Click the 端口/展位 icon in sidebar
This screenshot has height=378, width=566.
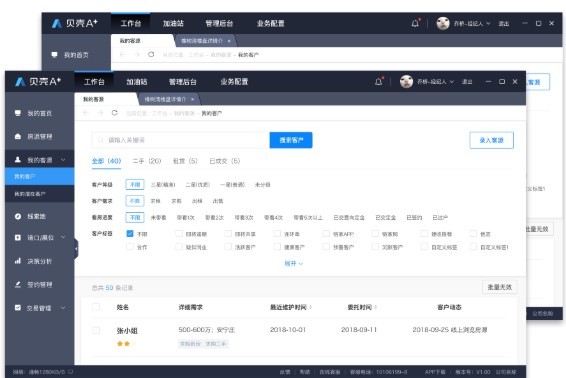[18, 237]
